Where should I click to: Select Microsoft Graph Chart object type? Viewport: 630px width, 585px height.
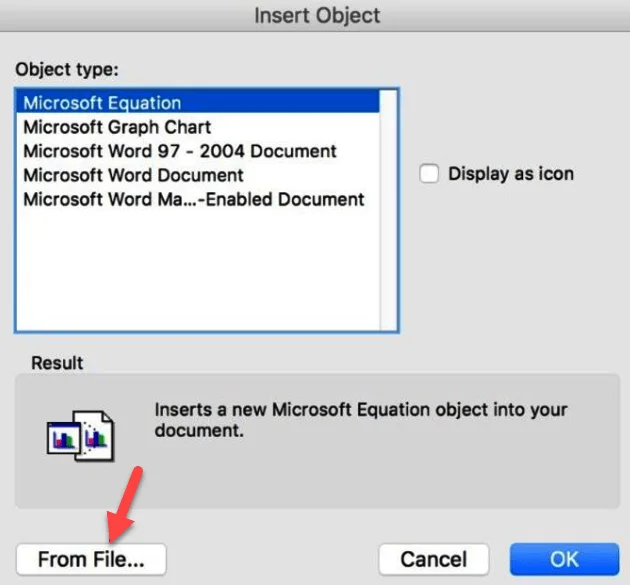coord(197,127)
